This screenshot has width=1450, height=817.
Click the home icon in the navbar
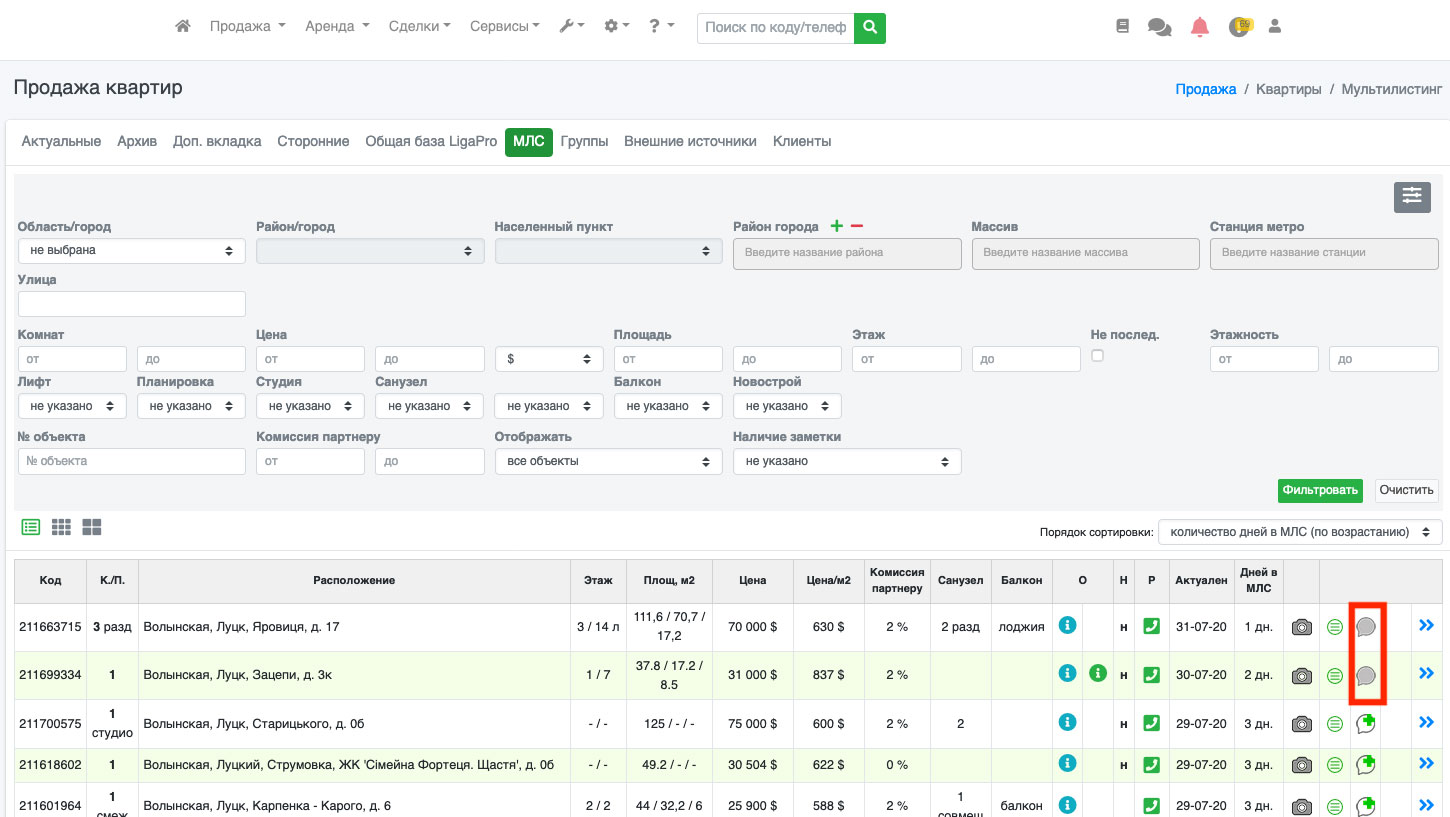pyautogui.click(x=183, y=27)
